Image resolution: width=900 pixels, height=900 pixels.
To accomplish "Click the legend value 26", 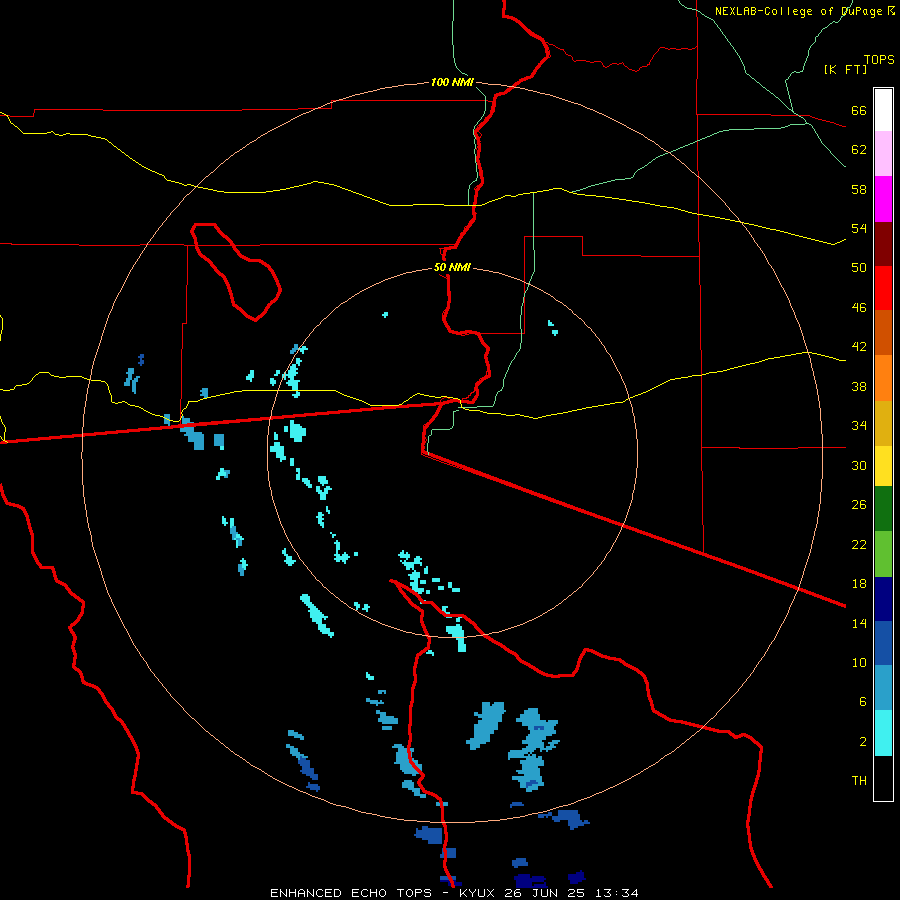I will click(859, 505).
